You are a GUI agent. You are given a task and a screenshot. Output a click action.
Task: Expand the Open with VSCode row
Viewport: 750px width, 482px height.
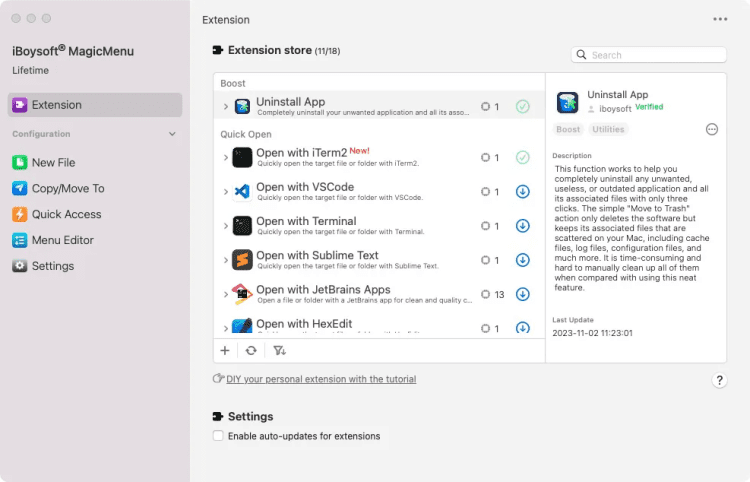(x=226, y=192)
